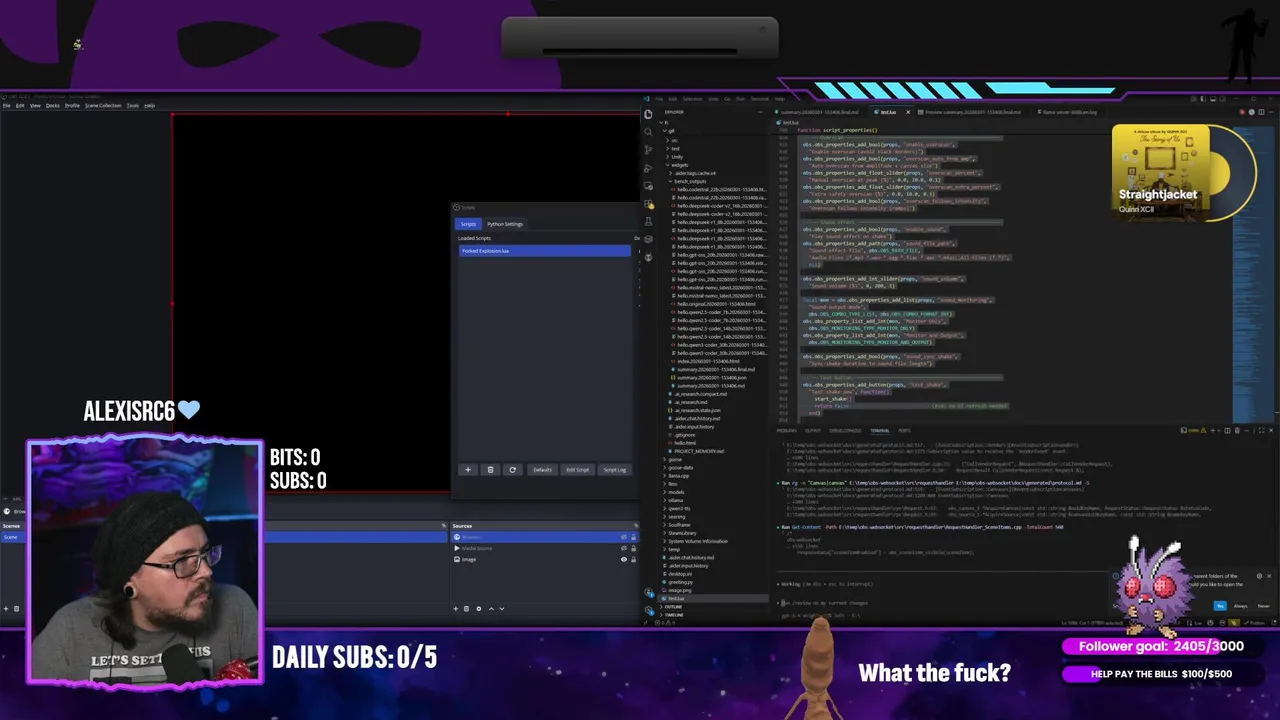Switch to the Python Settings tab
This screenshot has height=720, width=1280.
point(505,224)
